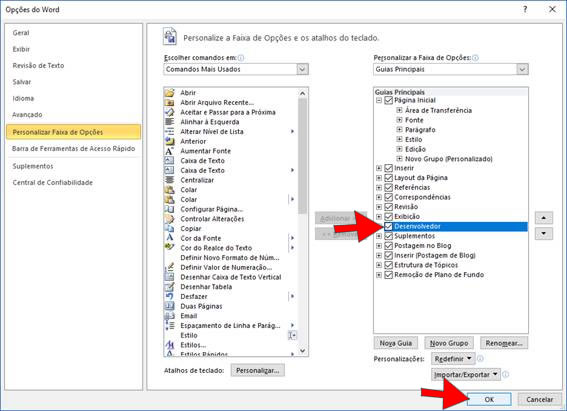Click the Duas Páginas icon
The width and height of the screenshot is (567, 411).
point(169,306)
